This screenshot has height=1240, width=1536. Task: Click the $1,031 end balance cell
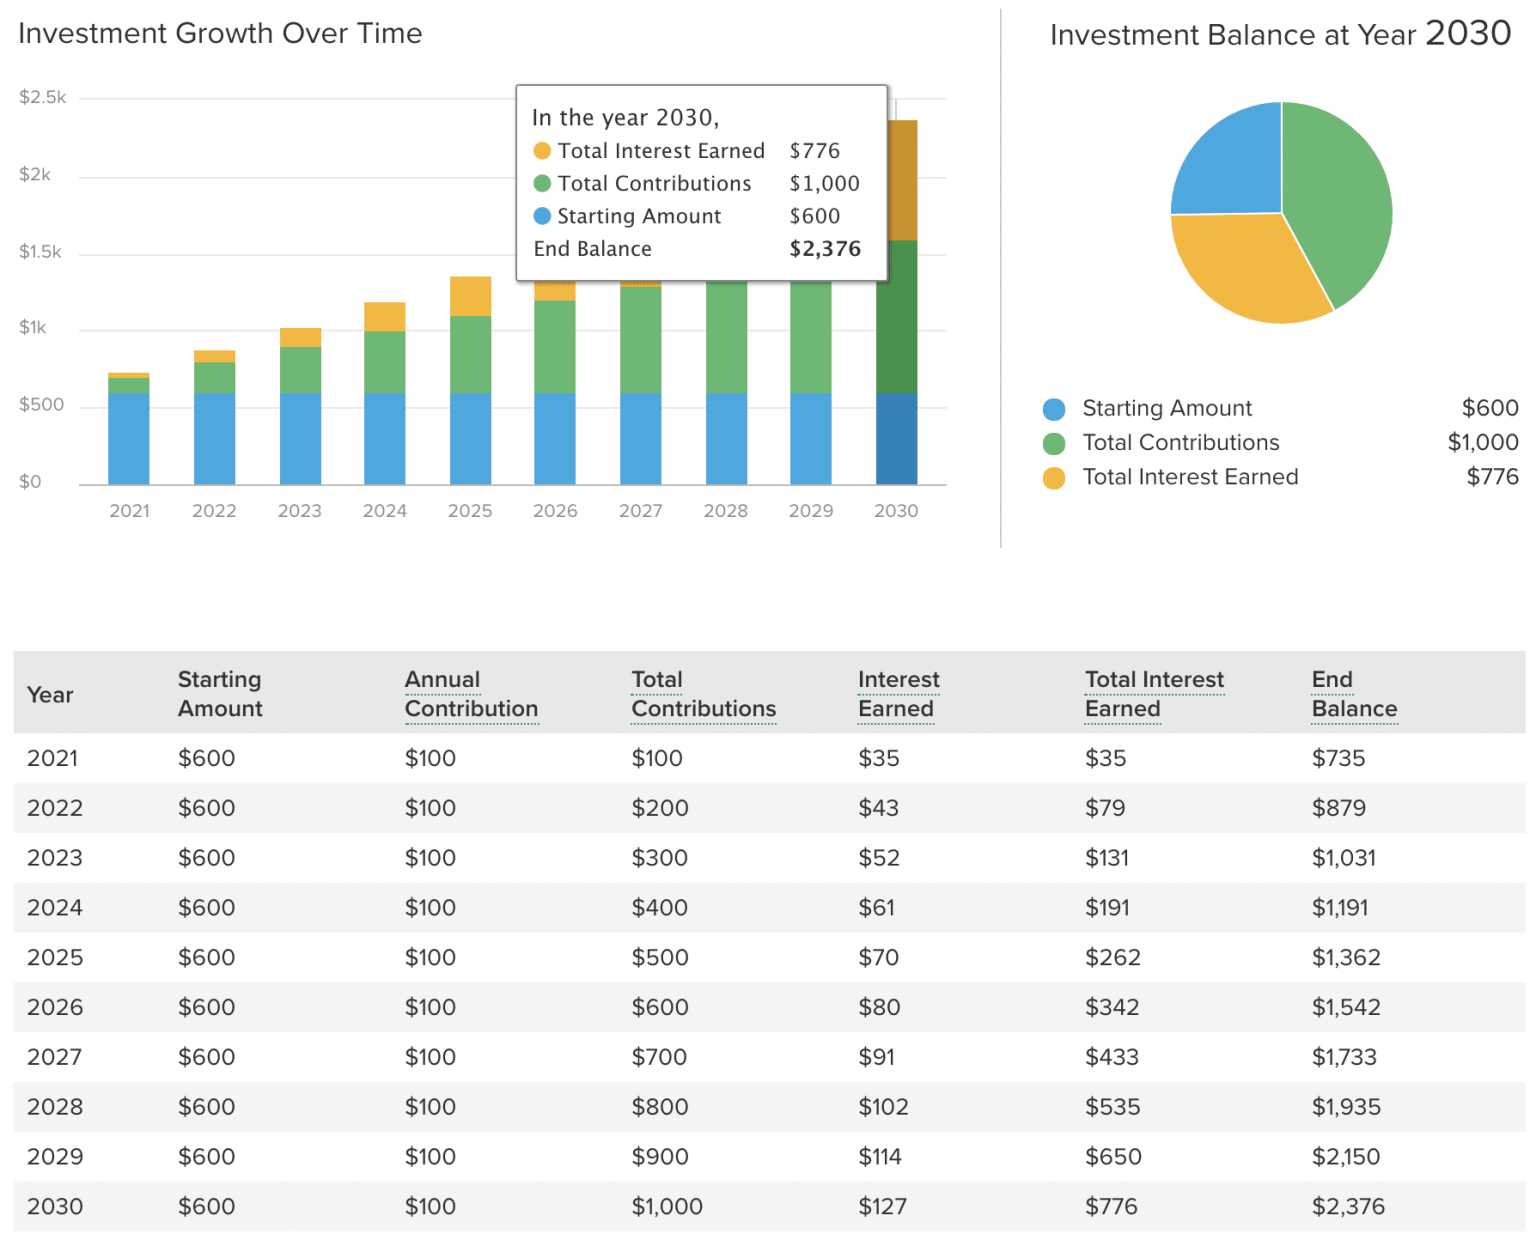1343,858
